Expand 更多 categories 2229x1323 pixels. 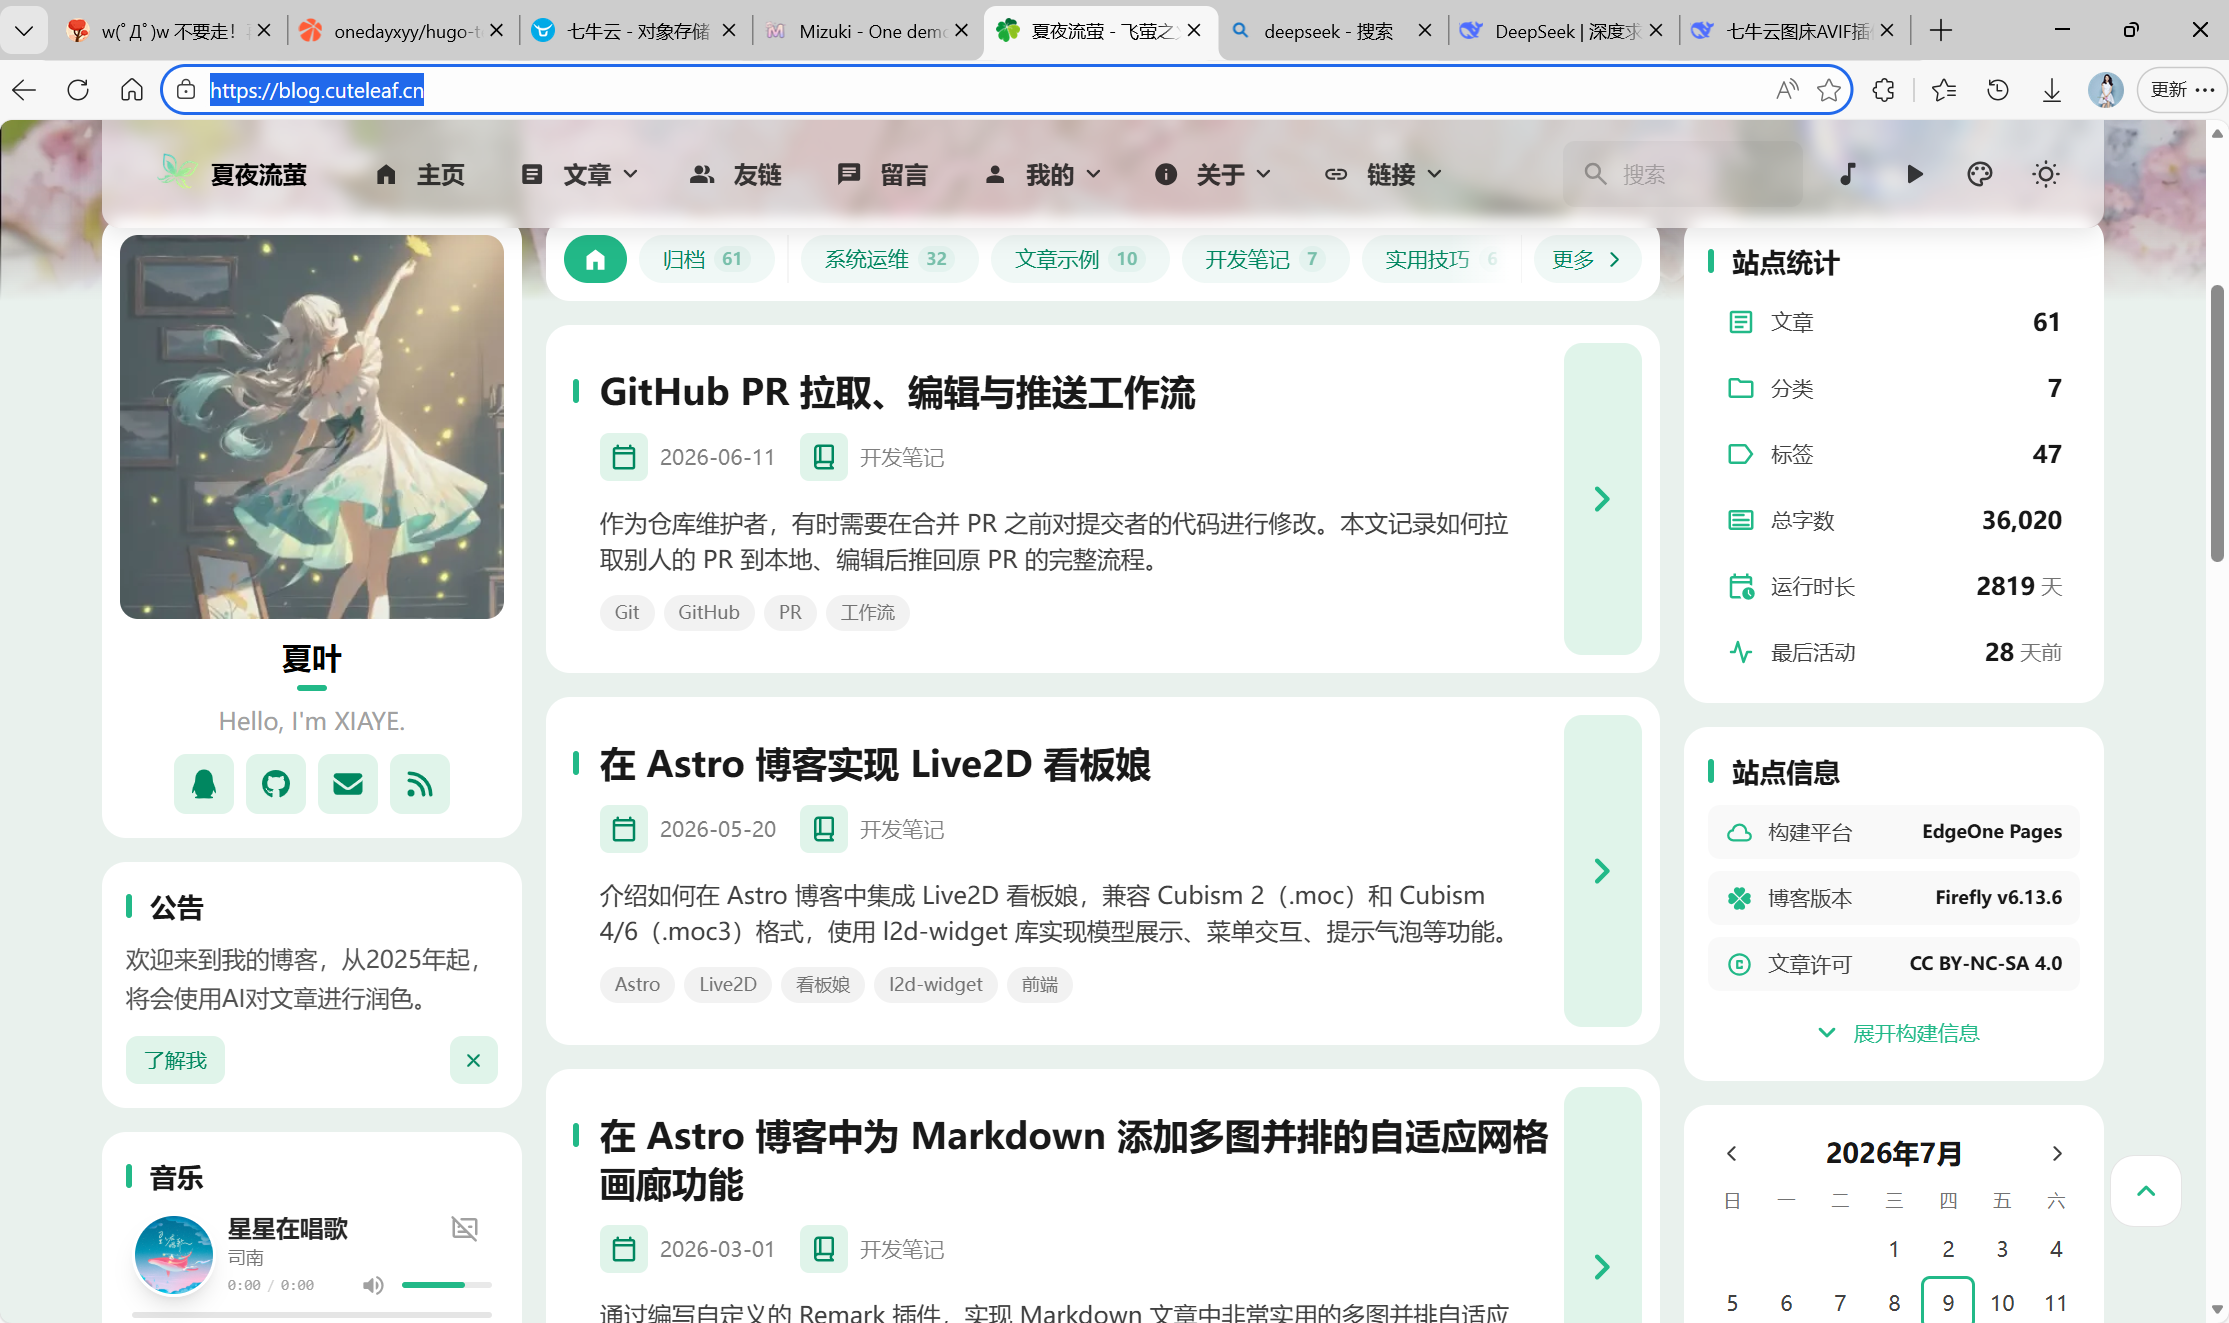click(1587, 260)
